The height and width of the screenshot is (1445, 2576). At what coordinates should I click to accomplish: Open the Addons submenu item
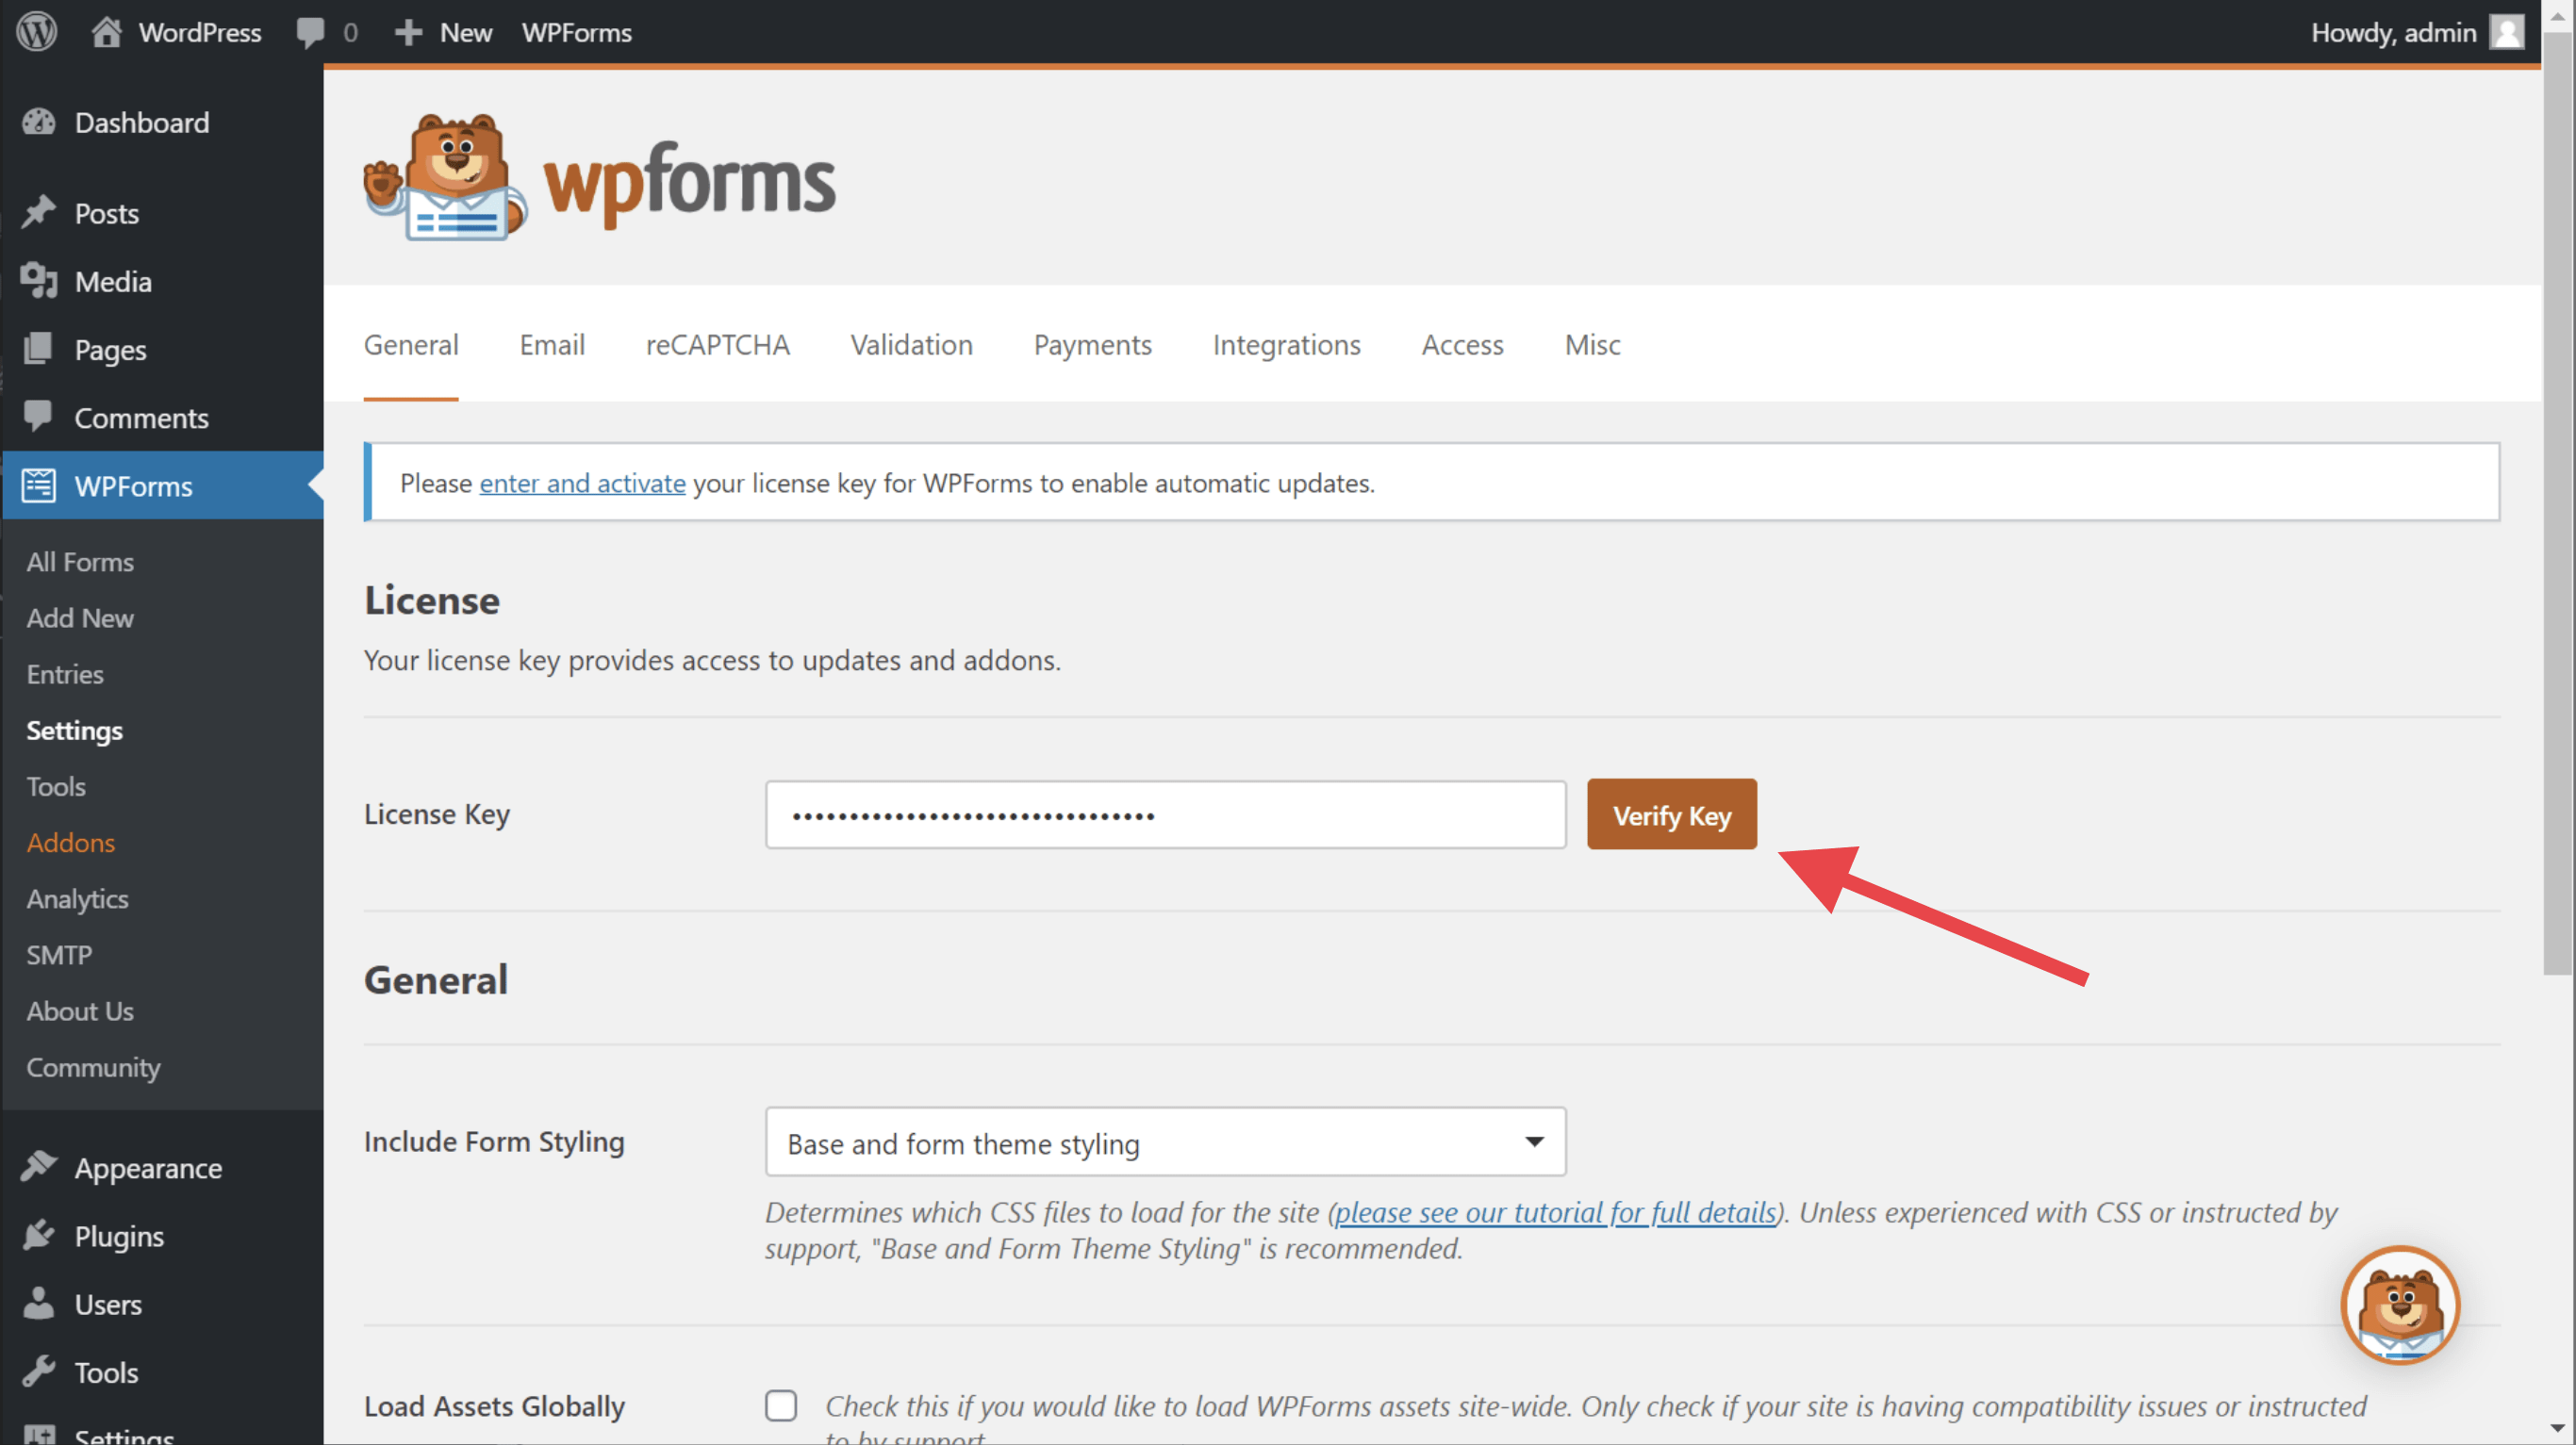pyautogui.click(x=71, y=842)
